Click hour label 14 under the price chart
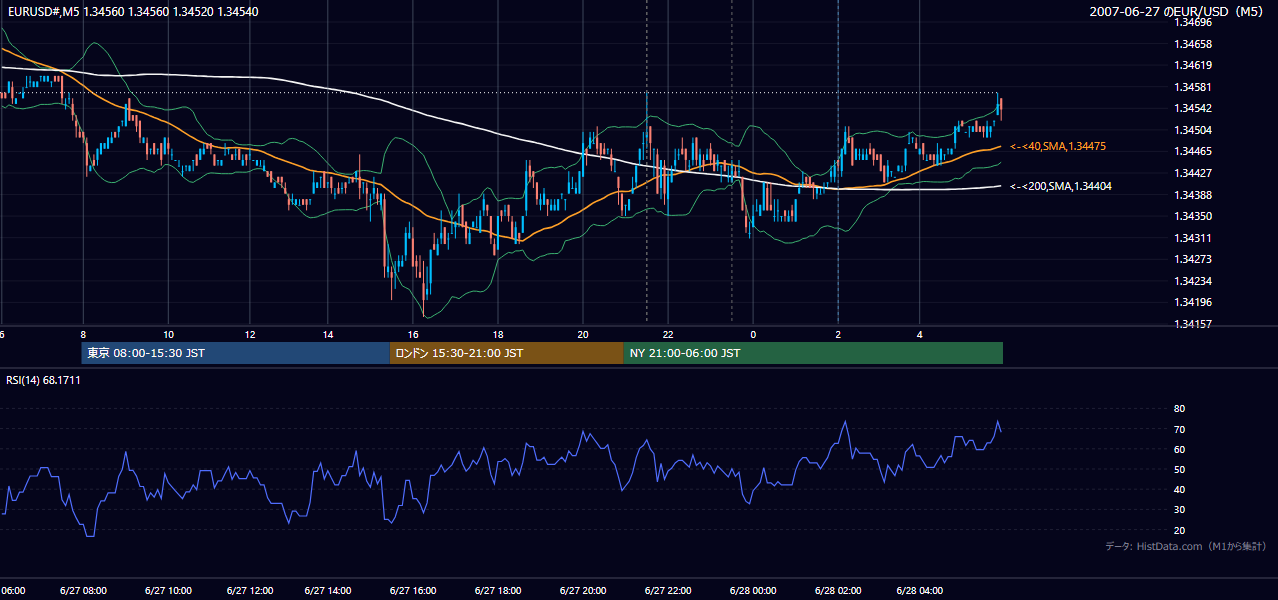This screenshot has width=1278, height=600. [328, 334]
